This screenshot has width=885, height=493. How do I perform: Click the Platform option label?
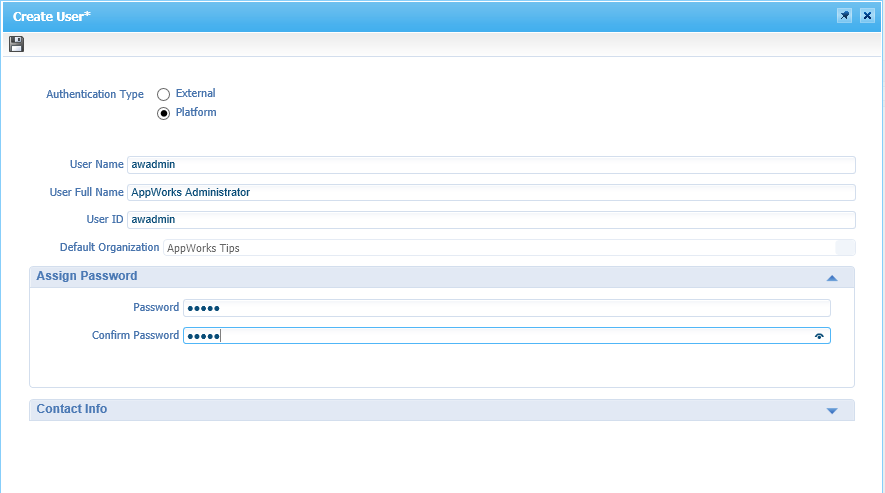click(196, 112)
